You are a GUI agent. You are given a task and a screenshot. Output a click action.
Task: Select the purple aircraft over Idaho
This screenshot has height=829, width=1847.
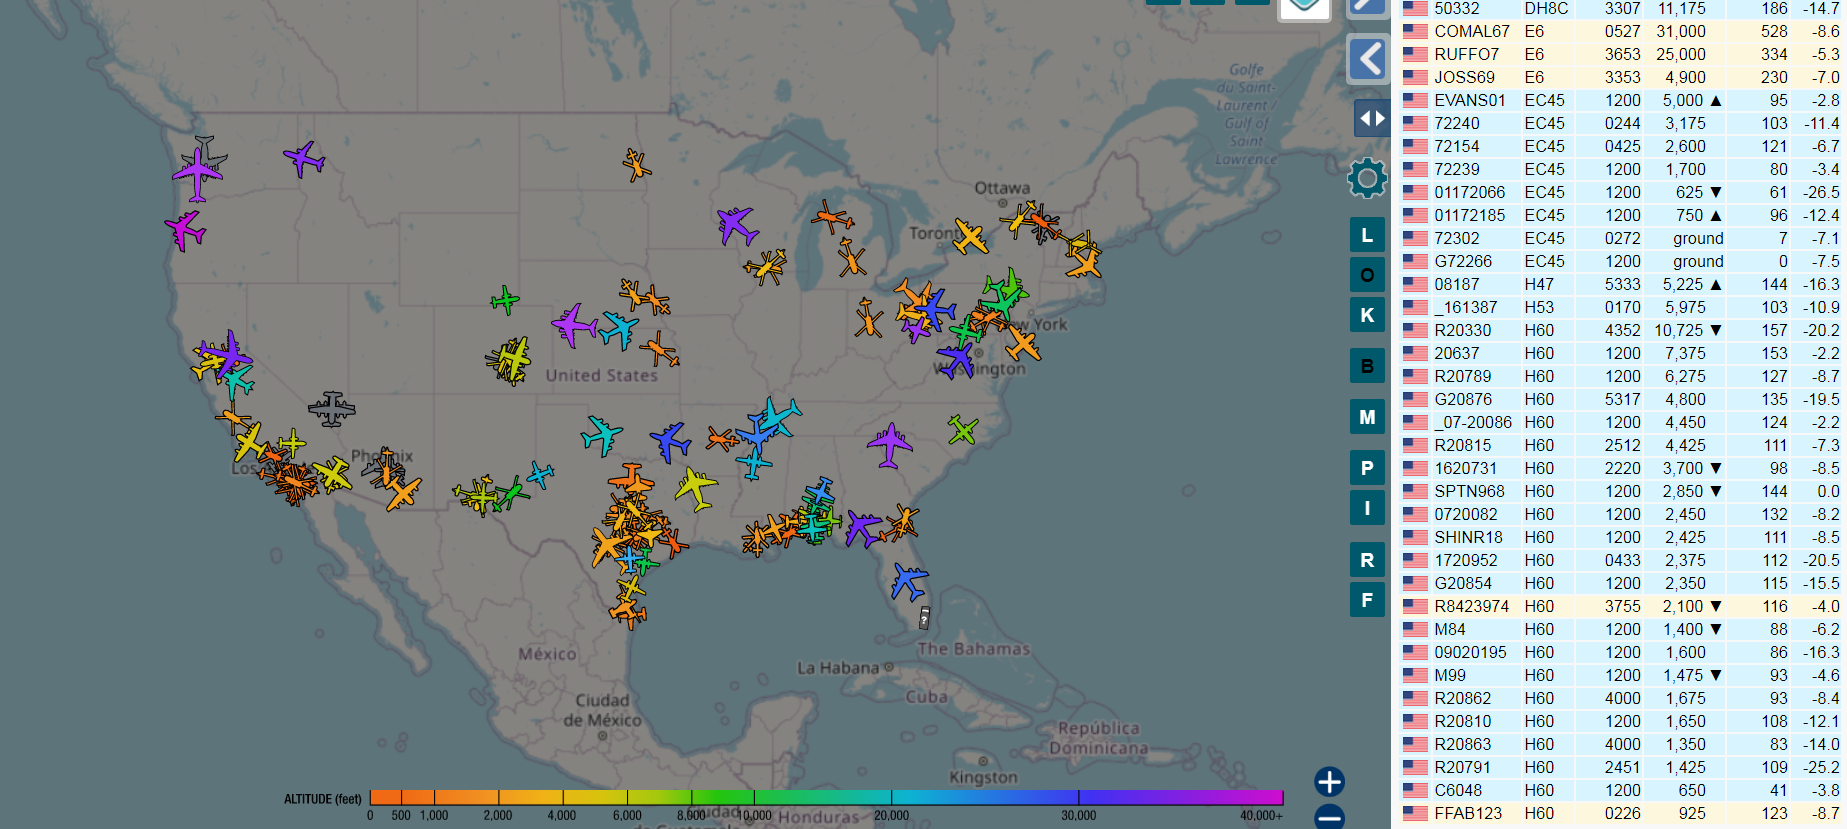click(x=304, y=158)
